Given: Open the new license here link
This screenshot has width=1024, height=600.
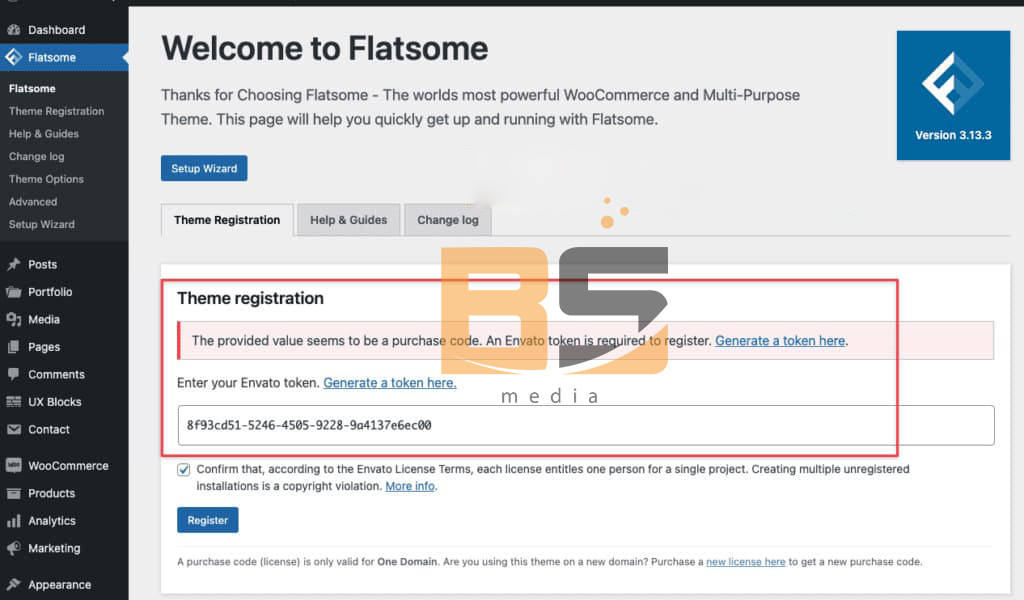Looking at the screenshot, I should (x=746, y=561).
